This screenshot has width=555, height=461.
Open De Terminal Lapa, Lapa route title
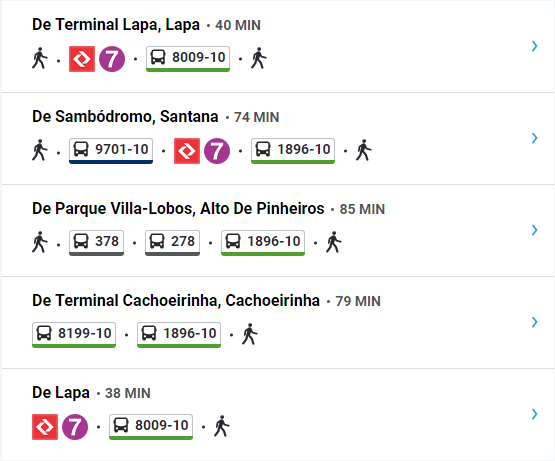116,25
